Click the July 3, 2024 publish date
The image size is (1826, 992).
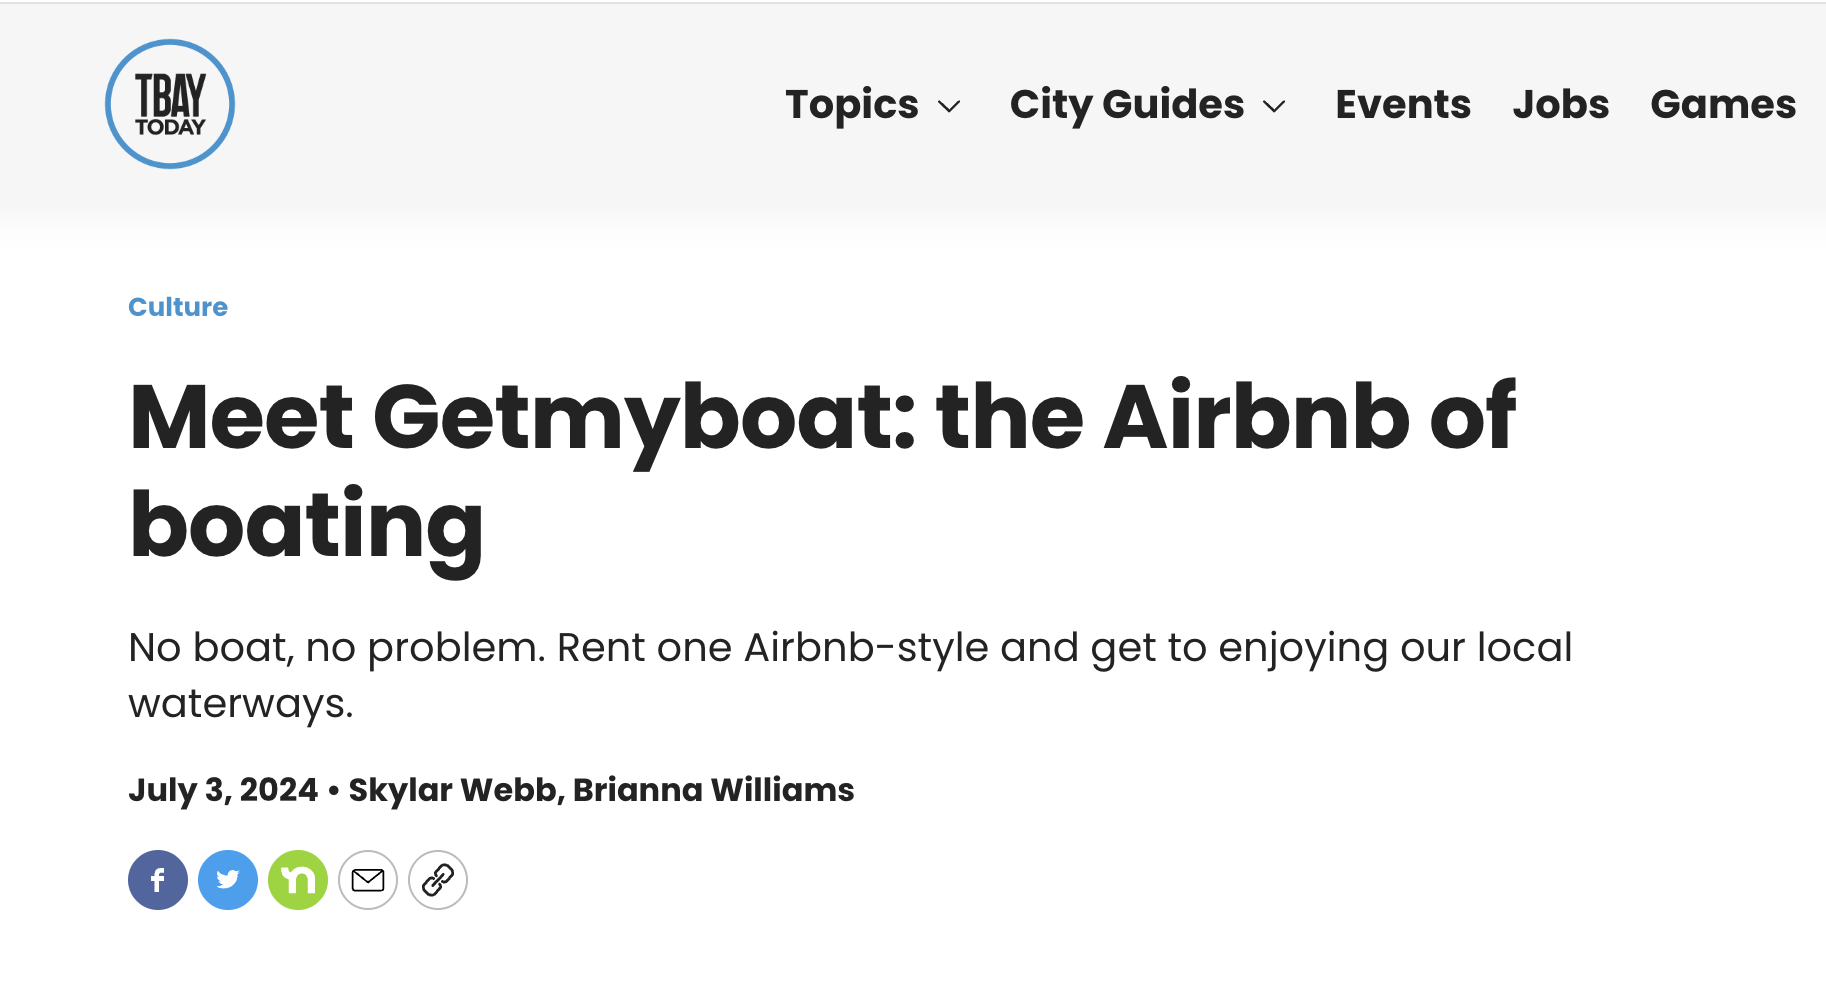223,790
